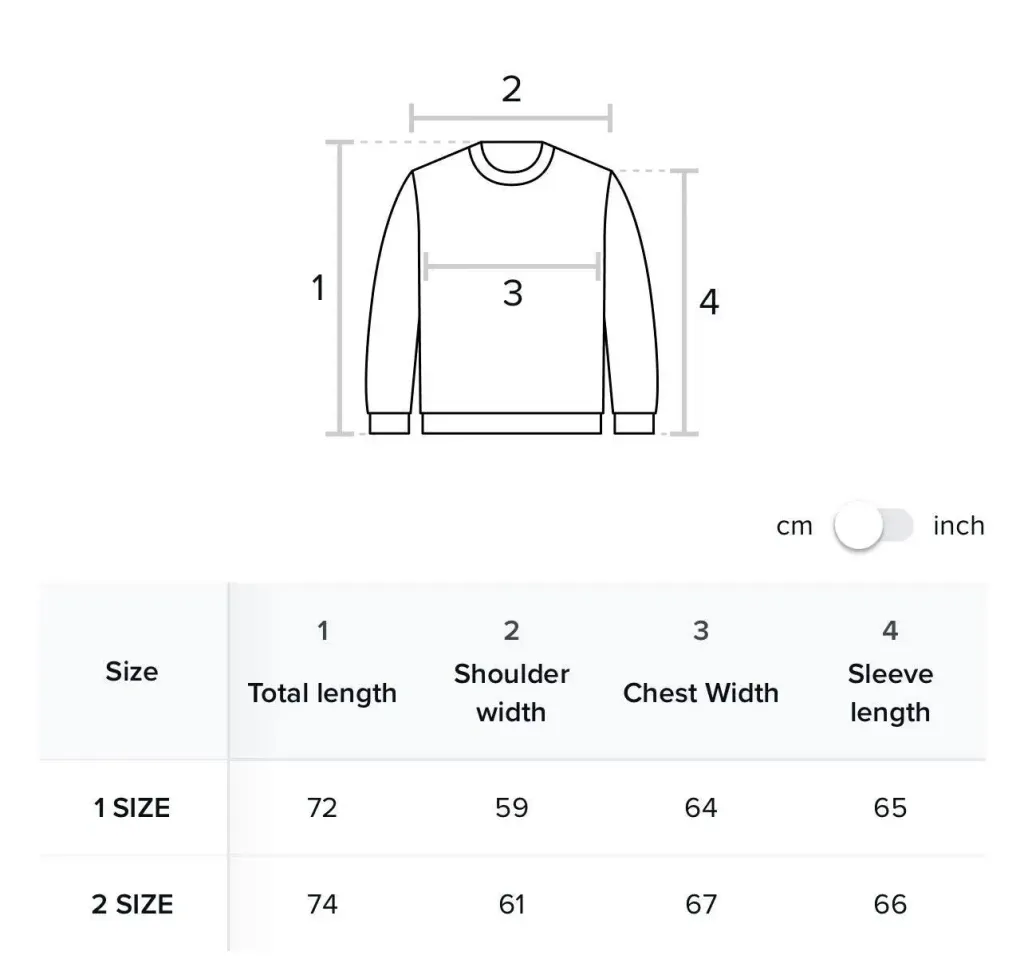
Task: Click the Sleeve length column header
Action: point(890,692)
